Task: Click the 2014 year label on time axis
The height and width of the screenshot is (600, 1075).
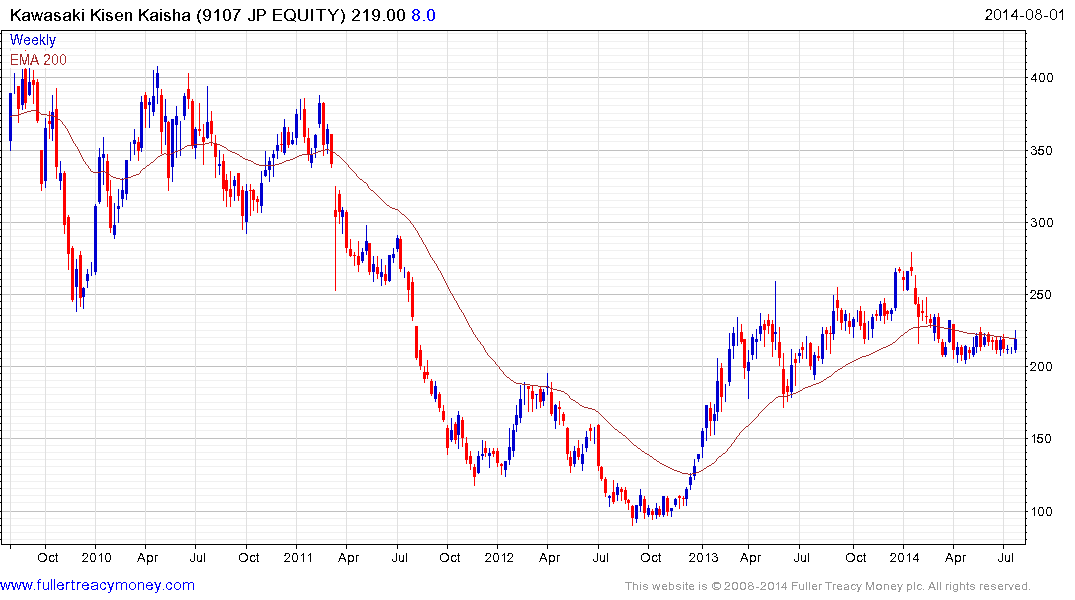Action: tap(904, 557)
